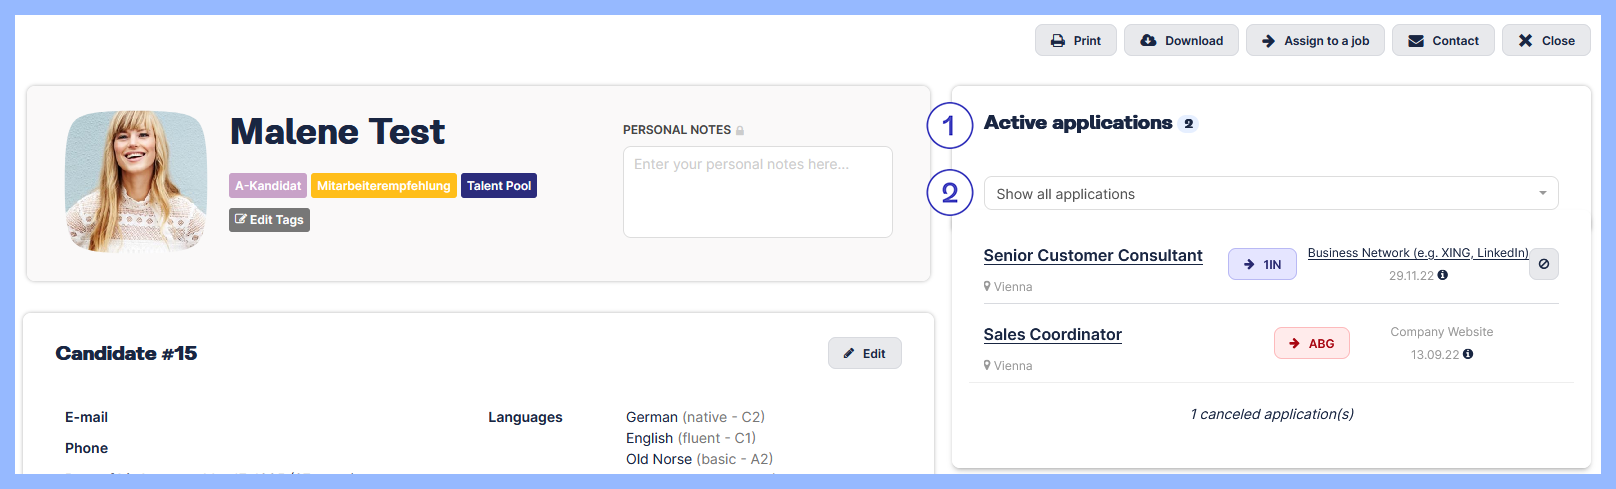The width and height of the screenshot is (1616, 489).
Task: Open the Sales Coordinator application
Action: (1052, 335)
